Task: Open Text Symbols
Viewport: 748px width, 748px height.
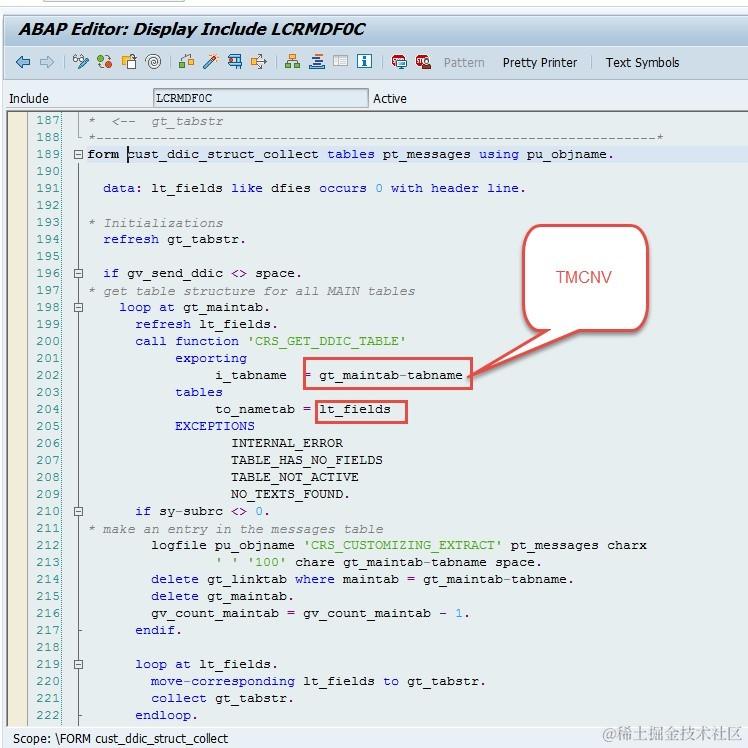Action: pos(642,63)
